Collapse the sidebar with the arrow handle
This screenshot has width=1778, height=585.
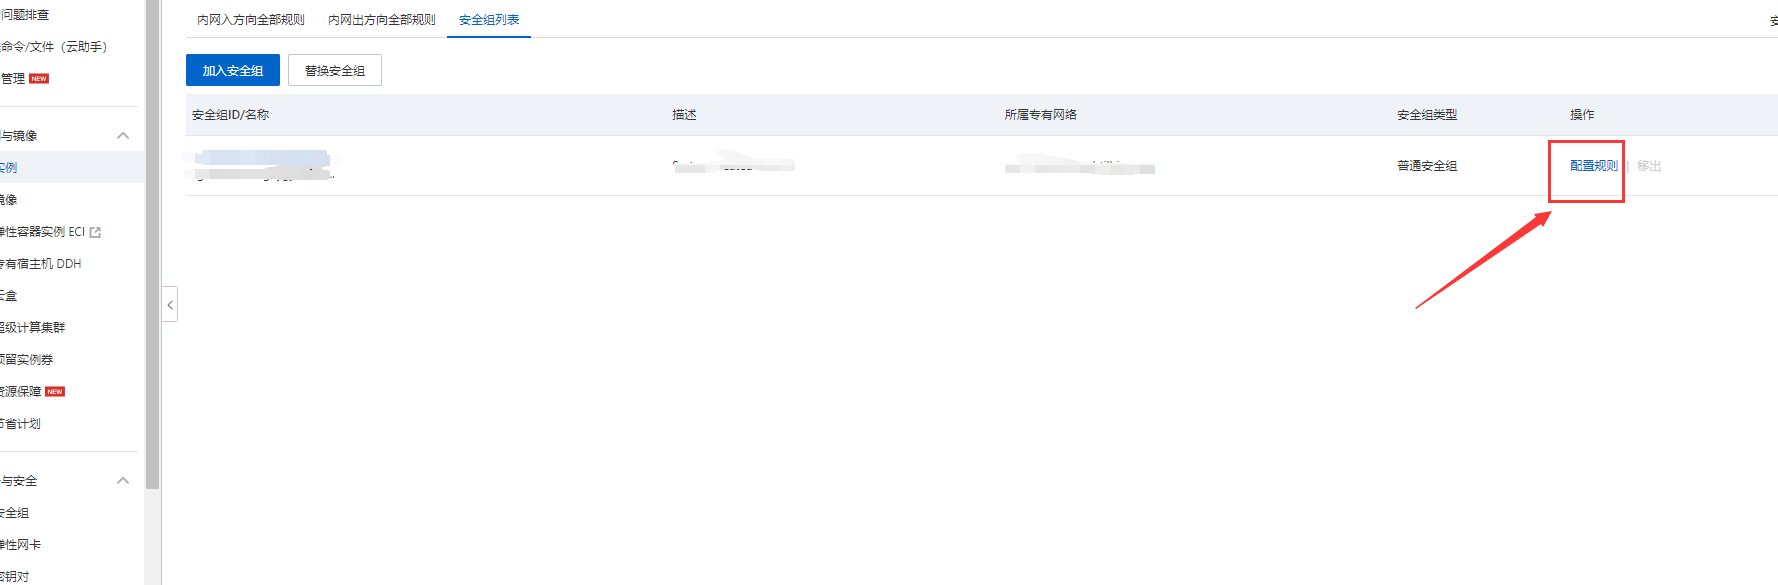pyautogui.click(x=170, y=304)
